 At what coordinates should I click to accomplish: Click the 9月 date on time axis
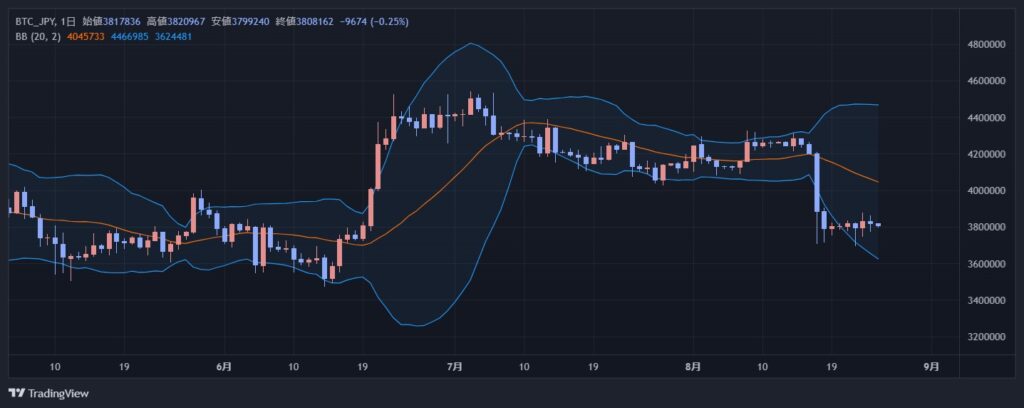(931, 367)
